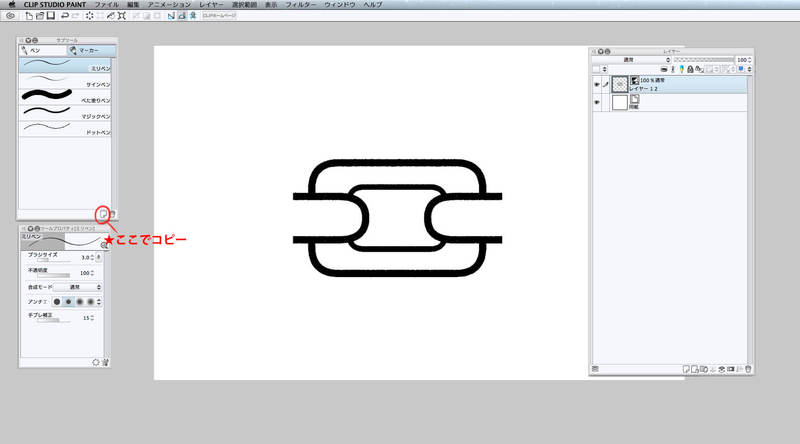
Task: Open the CLIP STUDIO PAINT application menu
Action: pos(55,5)
